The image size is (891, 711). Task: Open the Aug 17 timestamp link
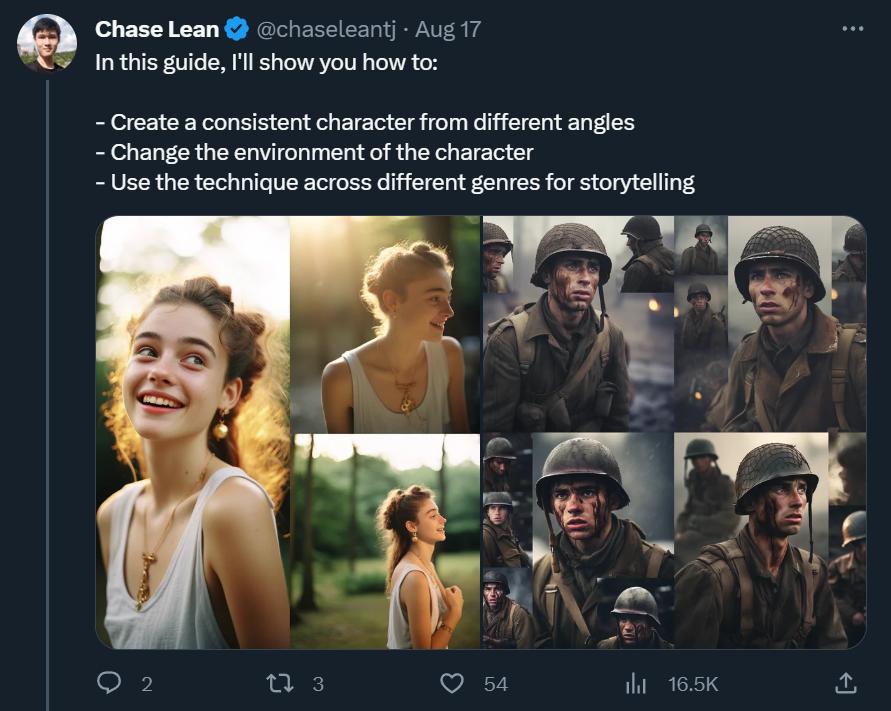448,30
